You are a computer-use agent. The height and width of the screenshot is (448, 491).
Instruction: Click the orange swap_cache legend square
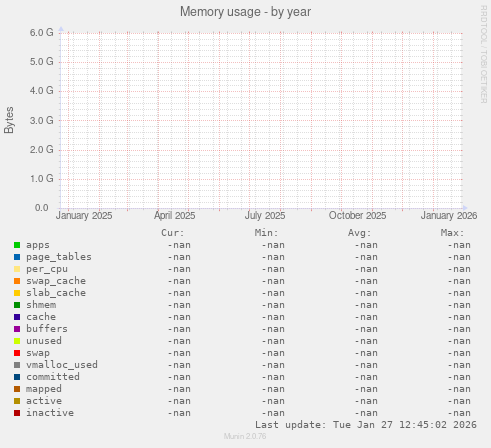pyautogui.click(x=17, y=281)
